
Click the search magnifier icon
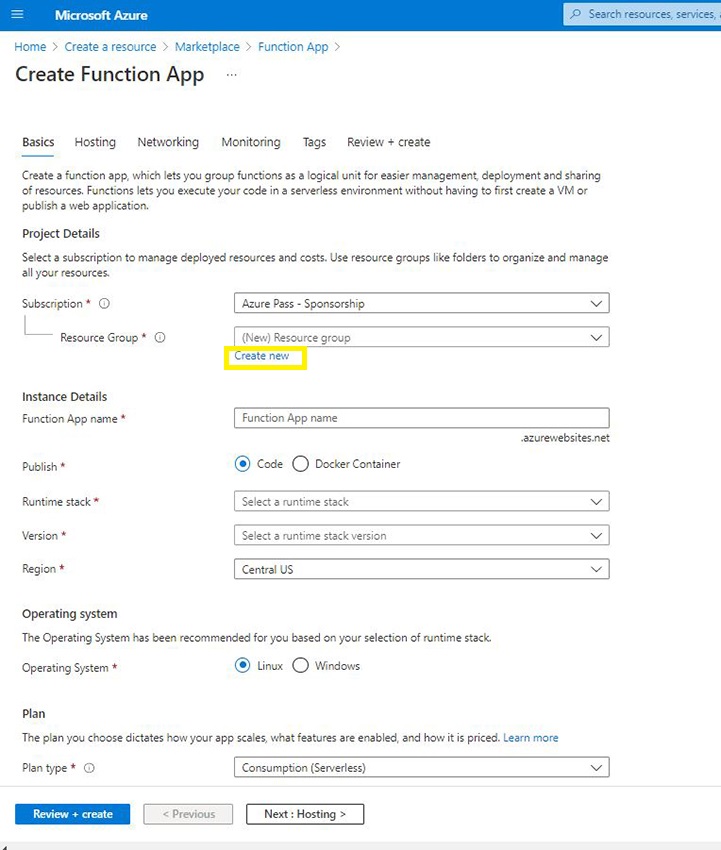tap(575, 15)
